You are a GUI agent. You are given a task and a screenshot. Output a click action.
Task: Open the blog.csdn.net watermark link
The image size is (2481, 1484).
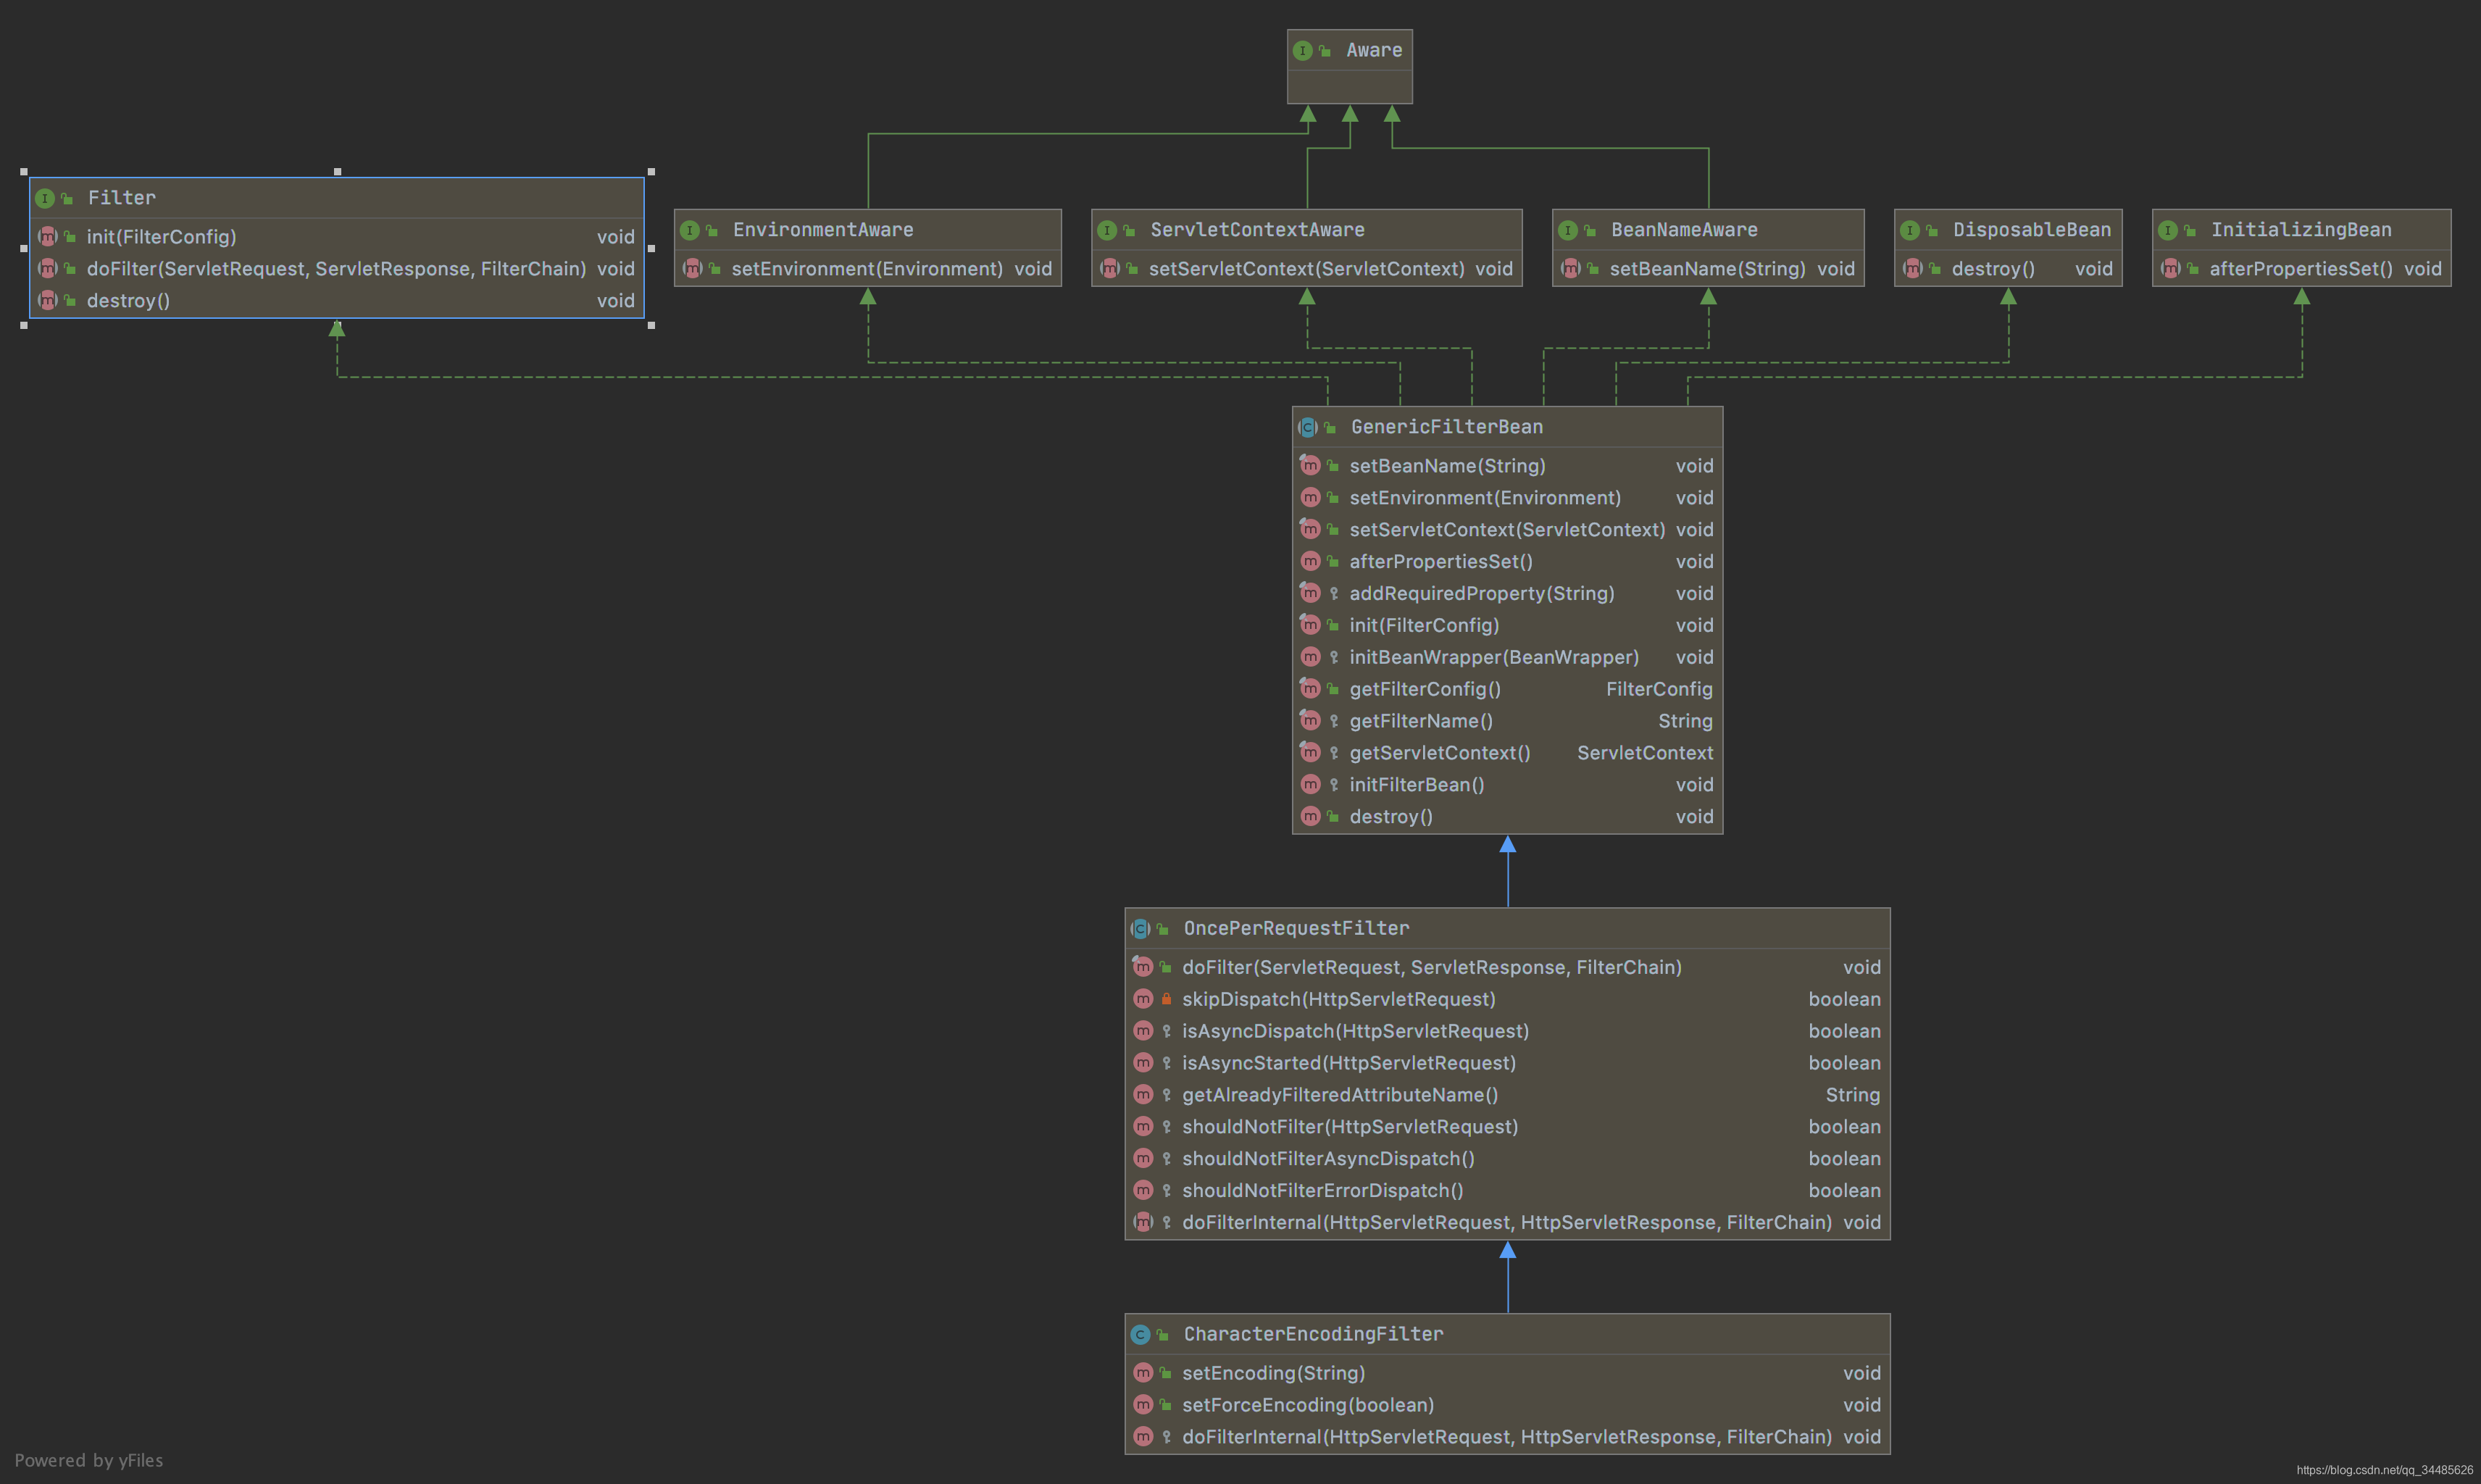[x=2384, y=1470]
